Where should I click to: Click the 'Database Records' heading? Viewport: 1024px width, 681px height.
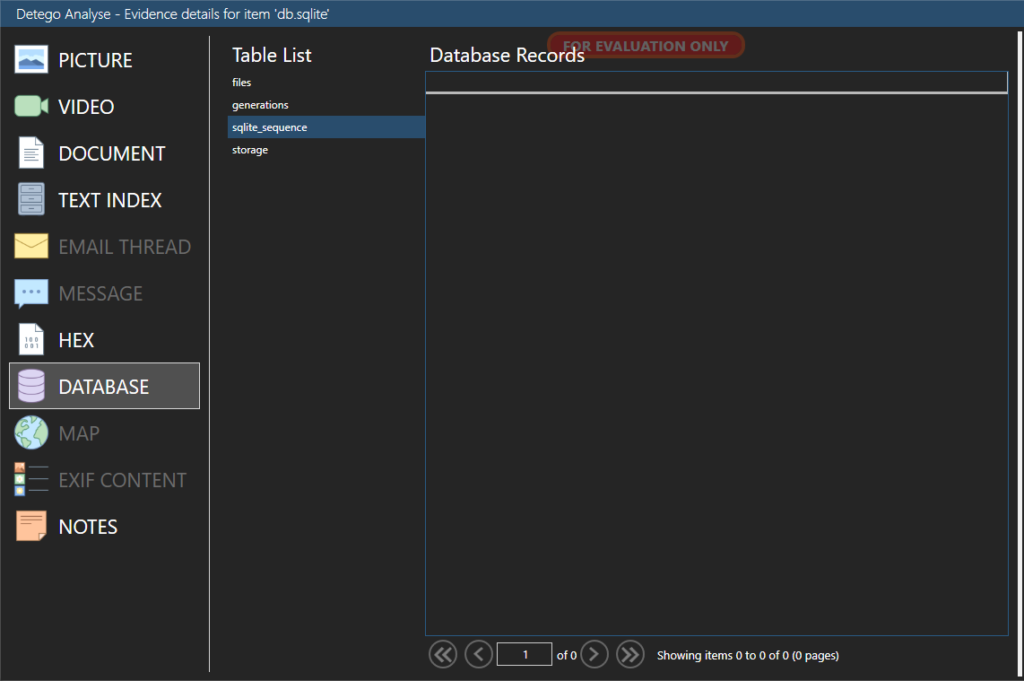(507, 55)
